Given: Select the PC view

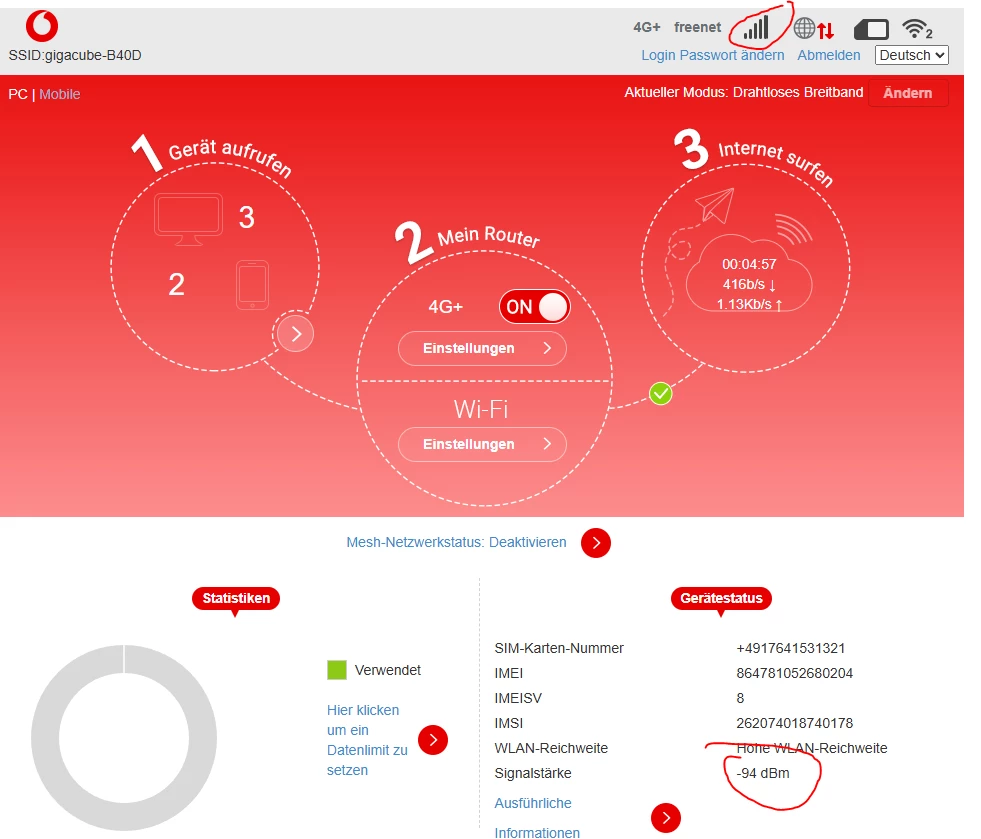Looking at the screenshot, I should click(18, 94).
